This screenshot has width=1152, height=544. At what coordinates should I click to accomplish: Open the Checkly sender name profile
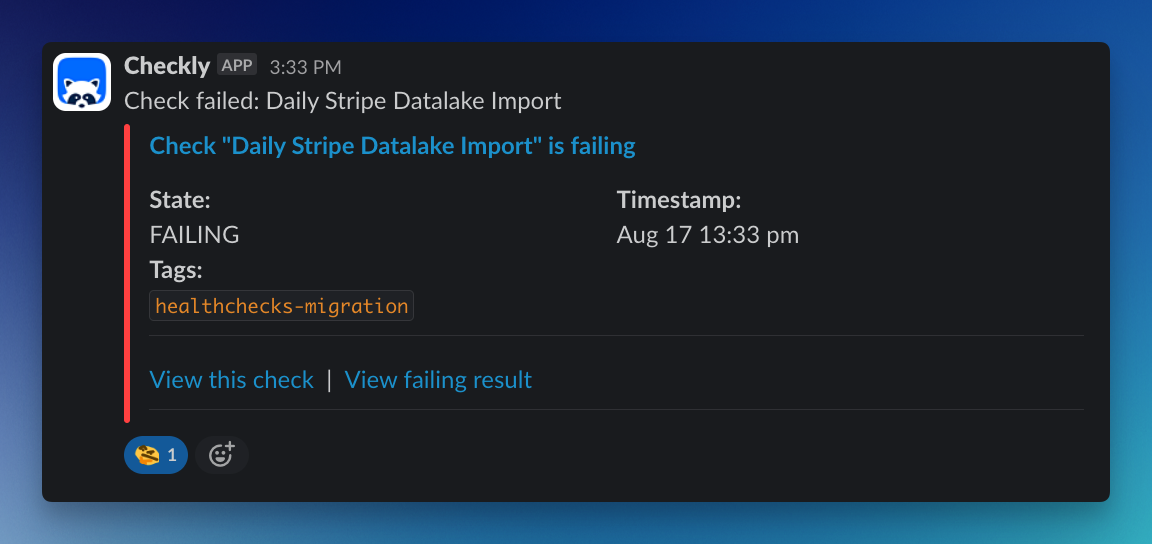tap(166, 66)
